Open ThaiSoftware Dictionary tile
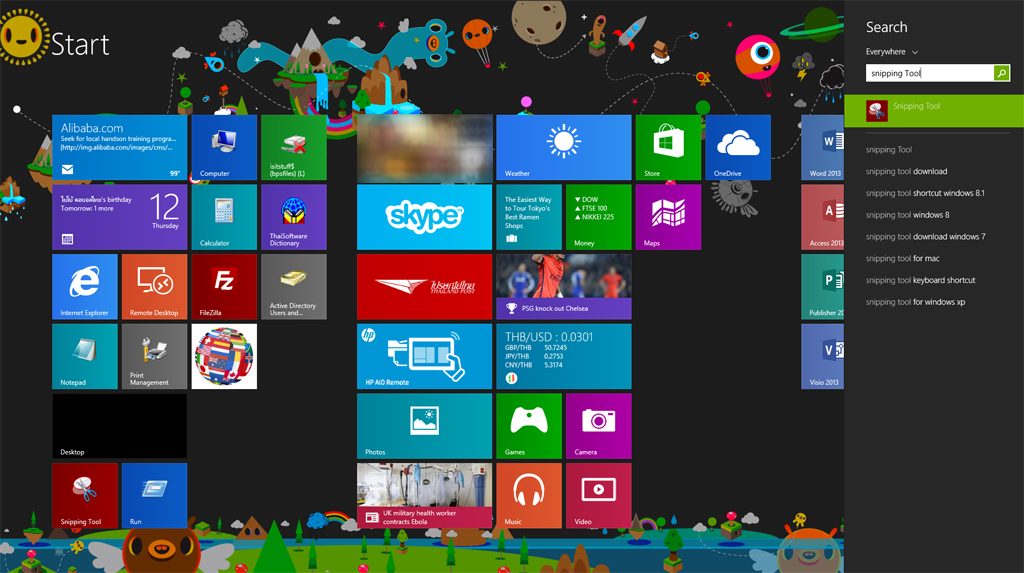 coord(294,217)
